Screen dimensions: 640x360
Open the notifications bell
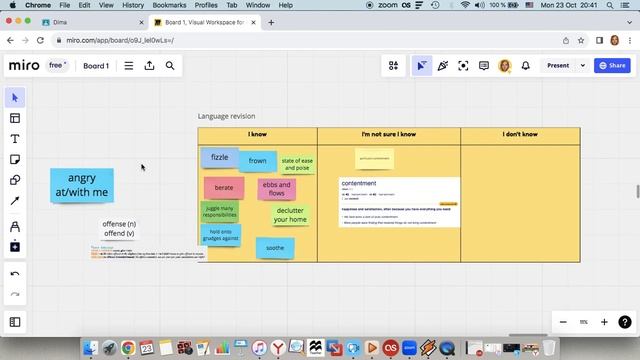[x=526, y=66]
